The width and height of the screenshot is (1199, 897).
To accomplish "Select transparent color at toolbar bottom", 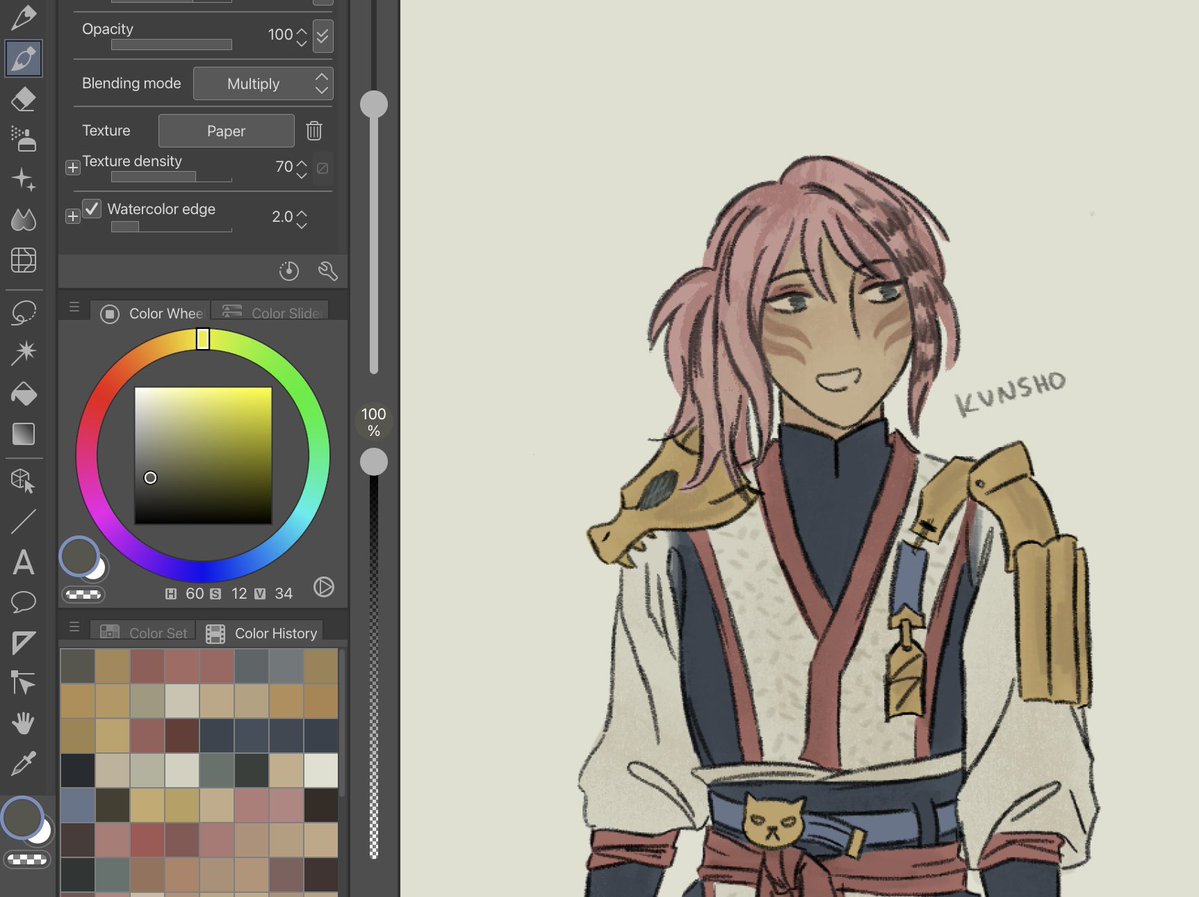I will tap(28, 860).
